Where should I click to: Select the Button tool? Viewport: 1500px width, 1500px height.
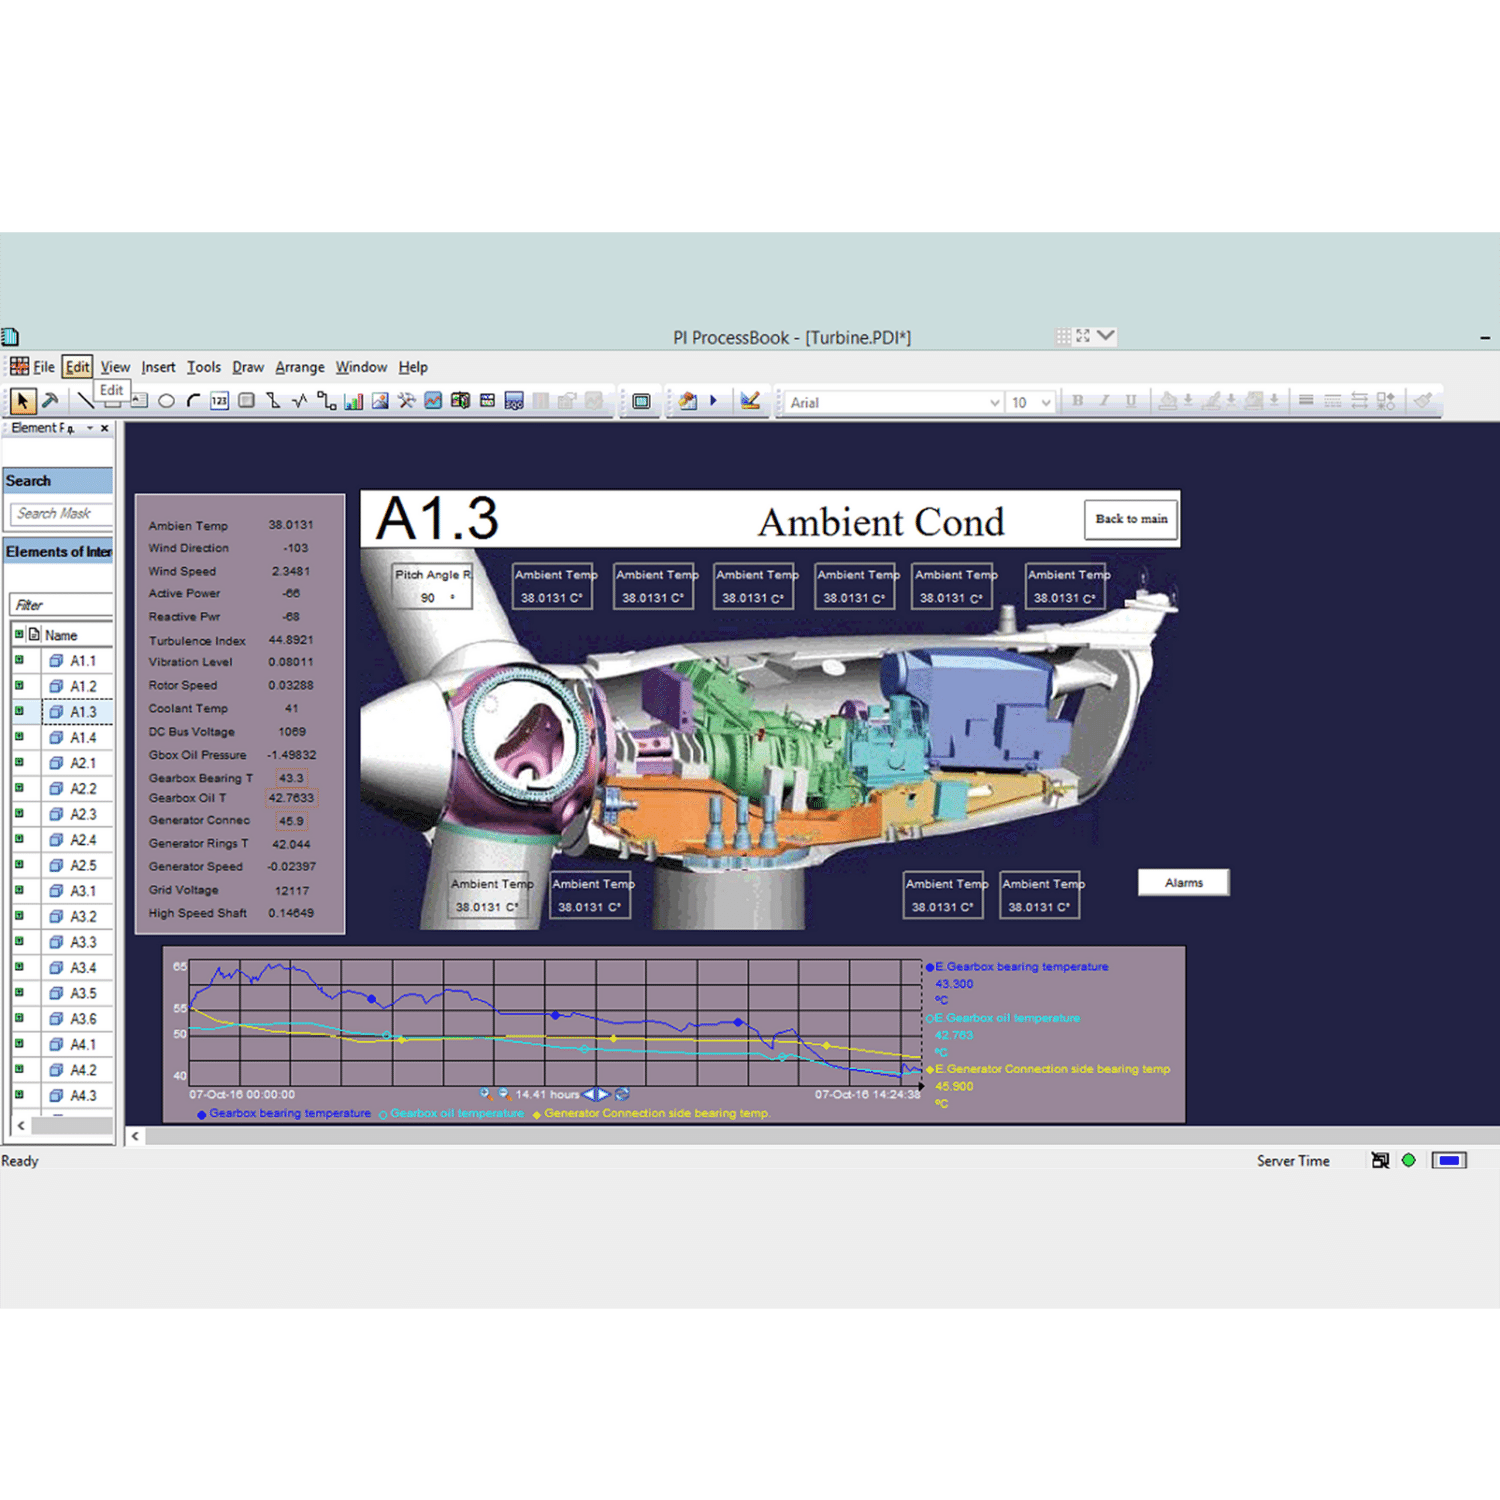pos(246,402)
